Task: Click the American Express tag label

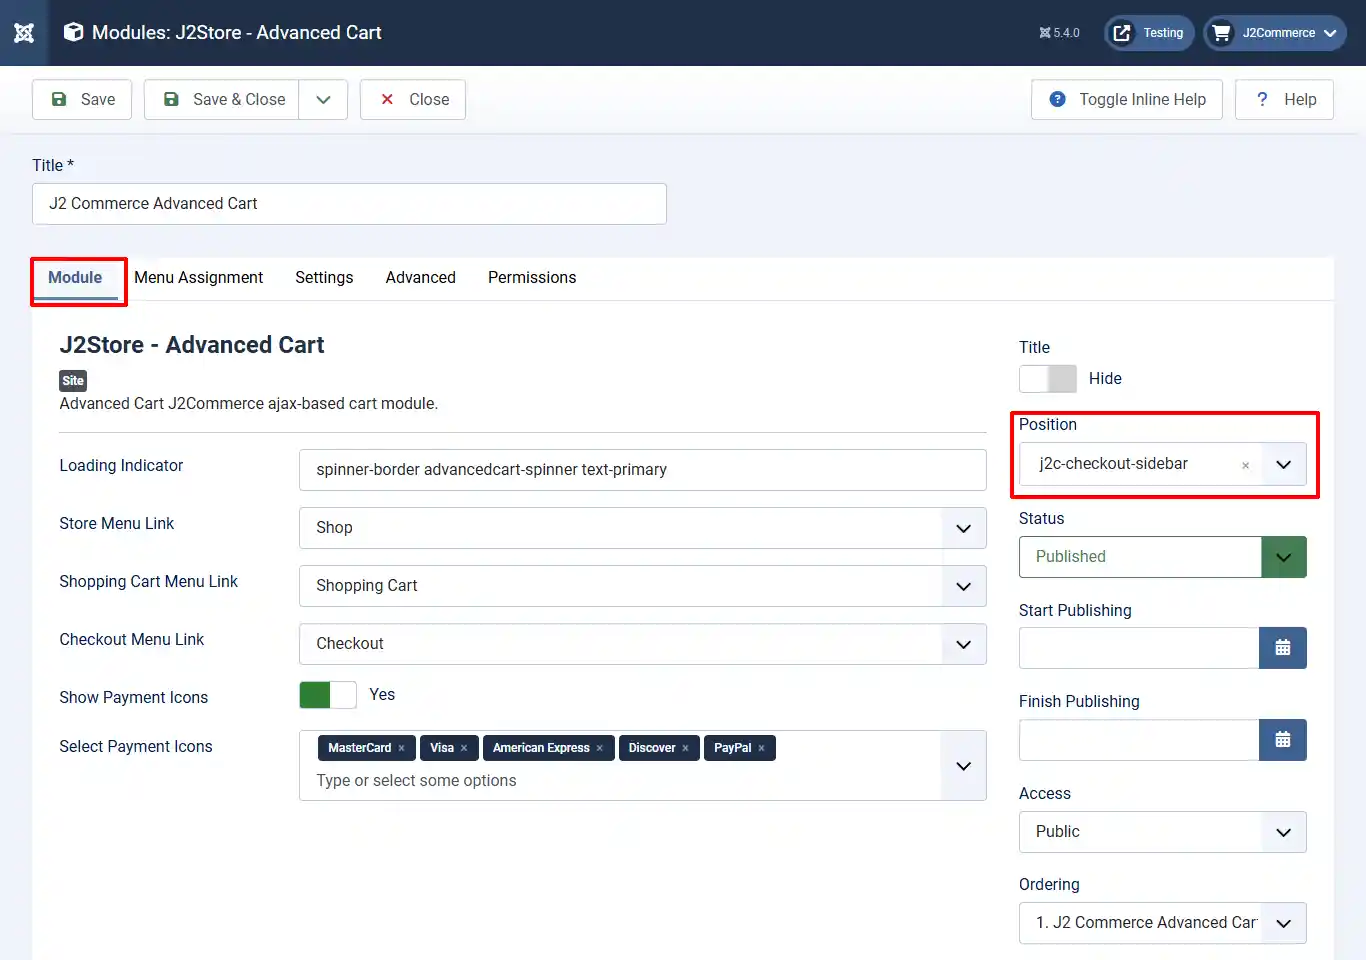Action: click(541, 748)
